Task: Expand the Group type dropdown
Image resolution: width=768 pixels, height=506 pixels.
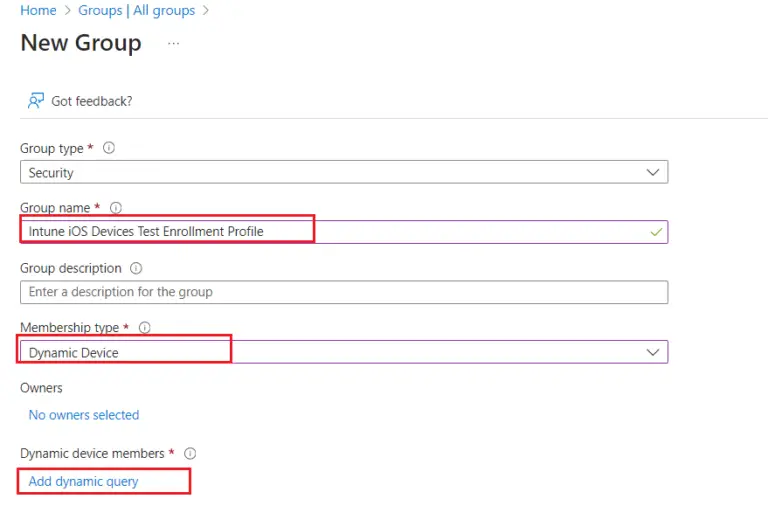Action: pyautogui.click(x=343, y=173)
